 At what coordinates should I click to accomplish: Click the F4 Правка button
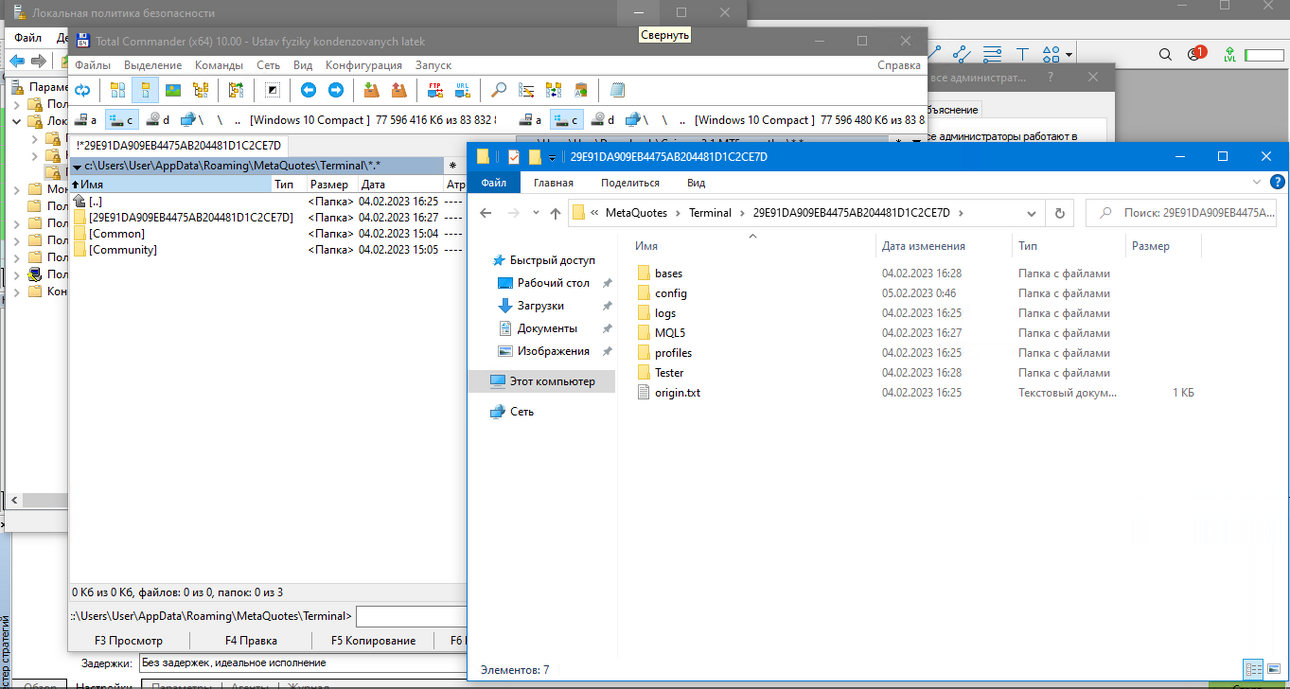point(251,640)
